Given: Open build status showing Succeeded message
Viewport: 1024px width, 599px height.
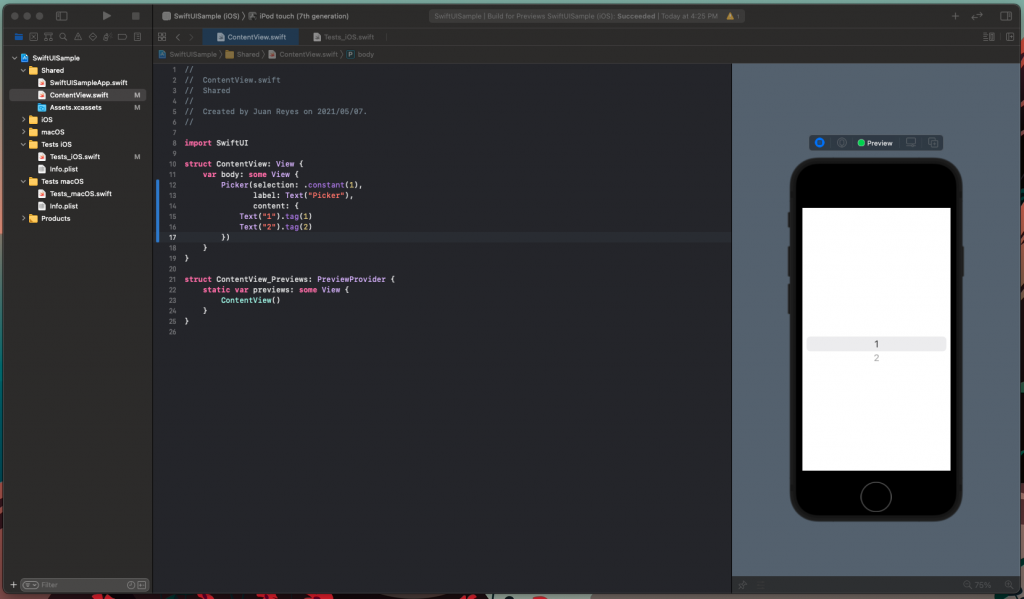Looking at the screenshot, I should pos(589,15).
